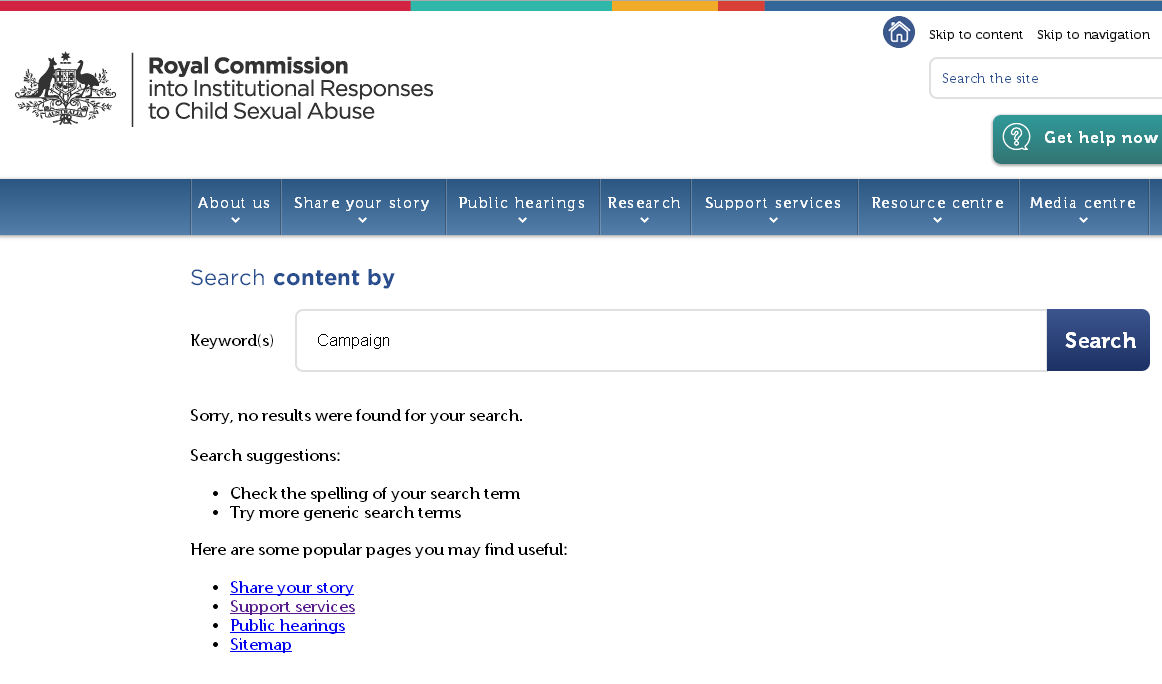Expand the Share your story chevron
Image resolution: width=1162 pixels, height=684 pixels.
pos(362,221)
